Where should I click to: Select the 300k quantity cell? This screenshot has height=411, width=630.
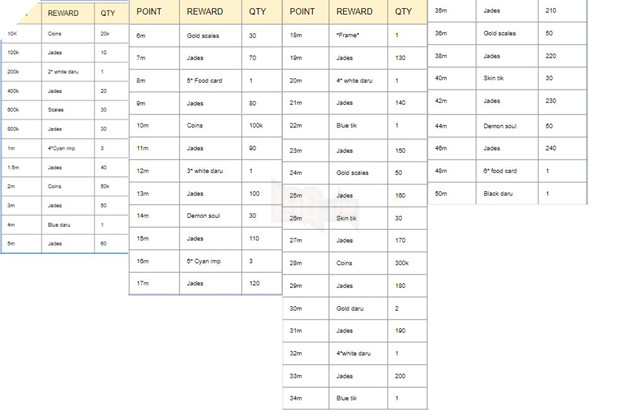[402, 262]
